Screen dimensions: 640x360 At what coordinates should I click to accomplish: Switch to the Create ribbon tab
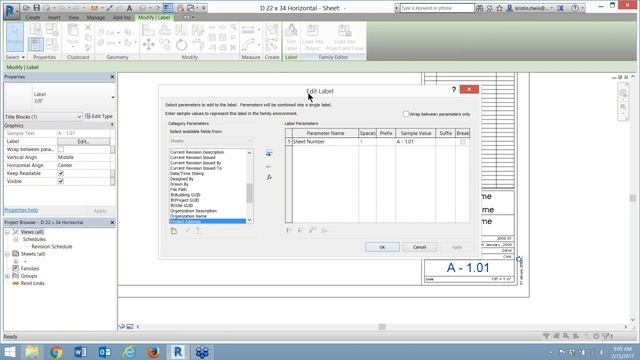[x=33, y=18]
